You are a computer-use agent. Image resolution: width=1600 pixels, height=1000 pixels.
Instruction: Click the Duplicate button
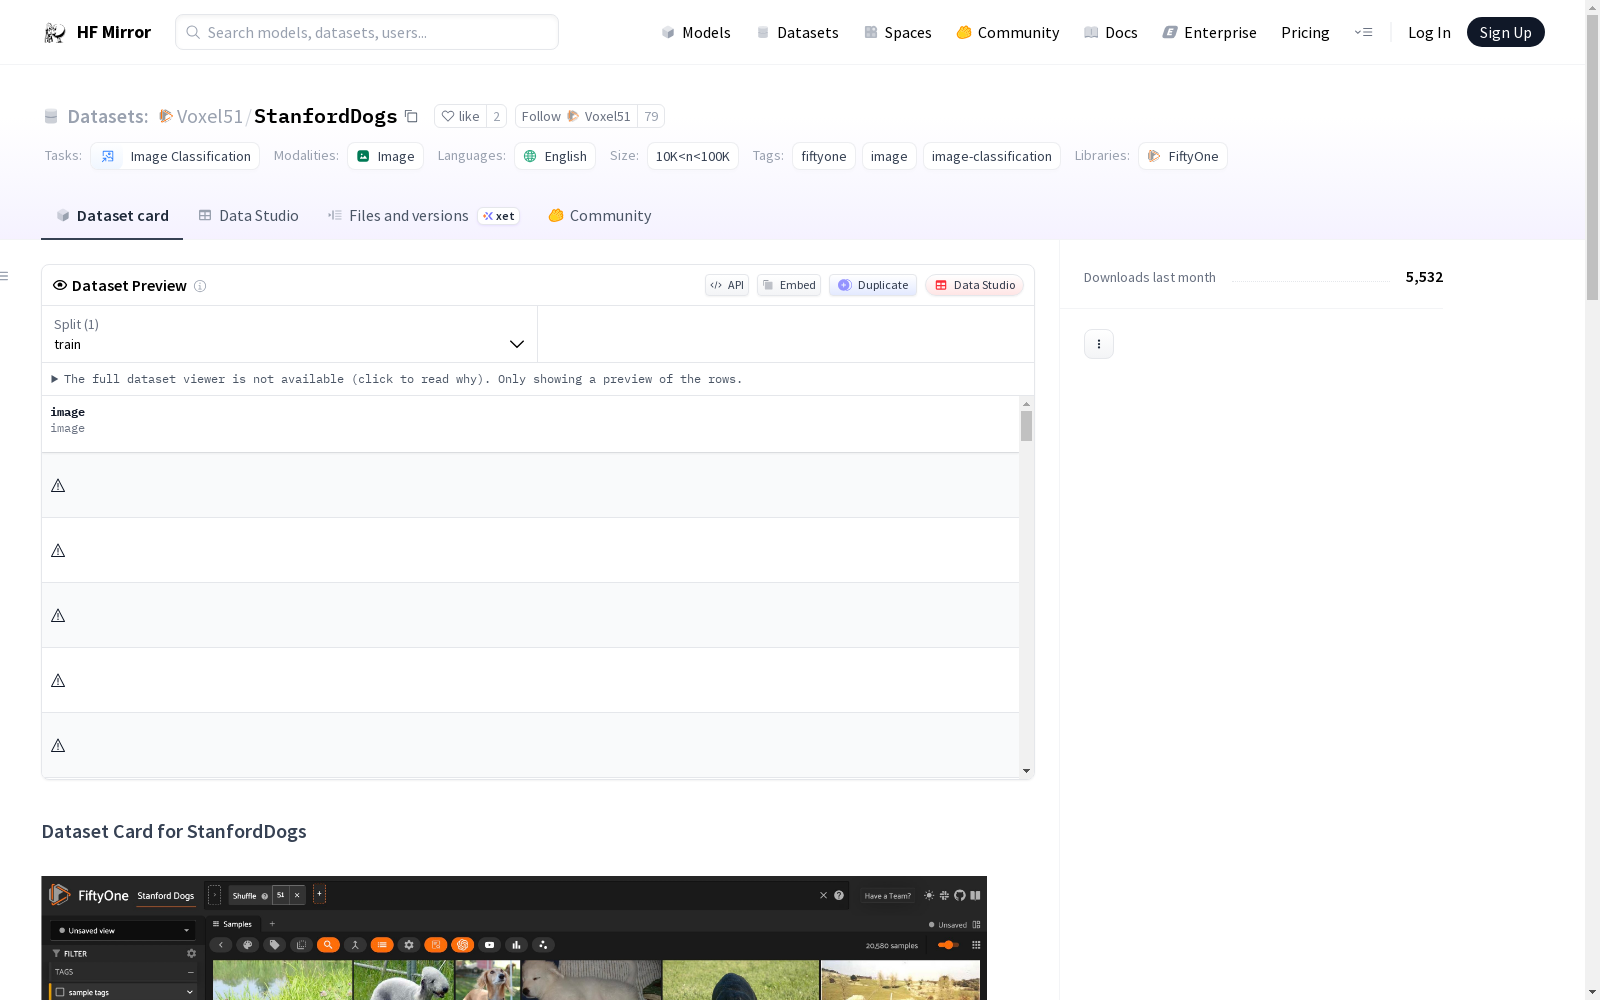[x=873, y=285]
